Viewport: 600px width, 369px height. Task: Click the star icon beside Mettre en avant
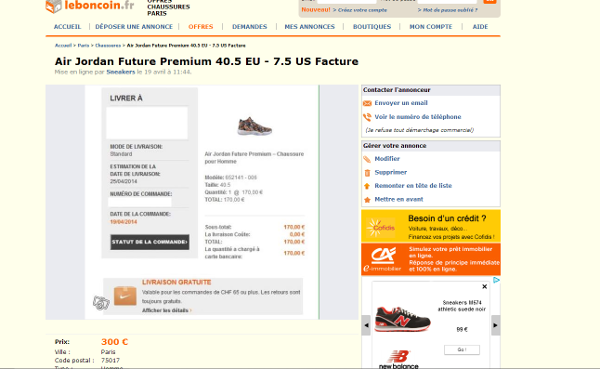click(x=367, y=200)
